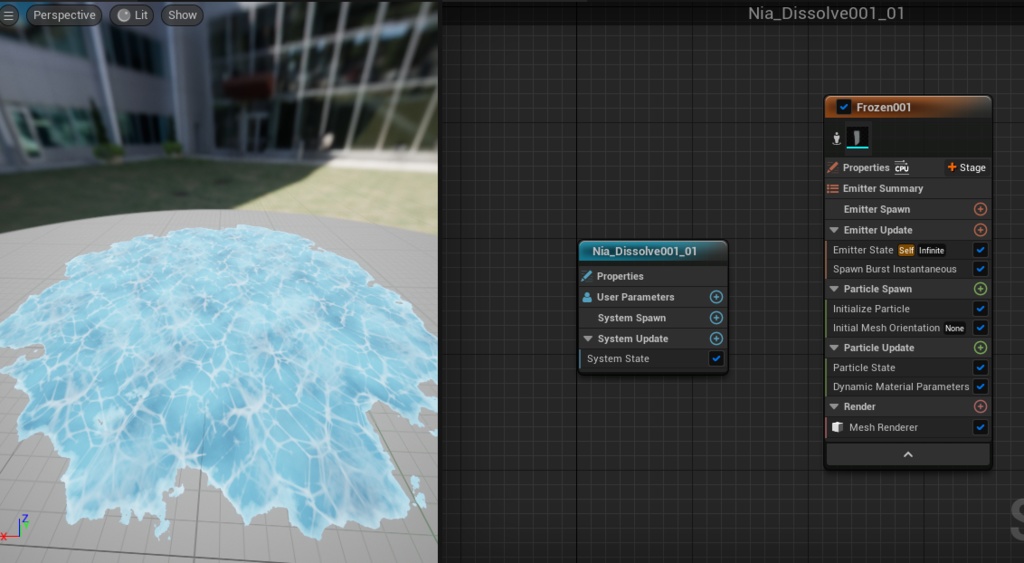This screenshot has width=1024, height=563.
Task: Disable the Emitter State module checkbox
Action: (980, 250)
